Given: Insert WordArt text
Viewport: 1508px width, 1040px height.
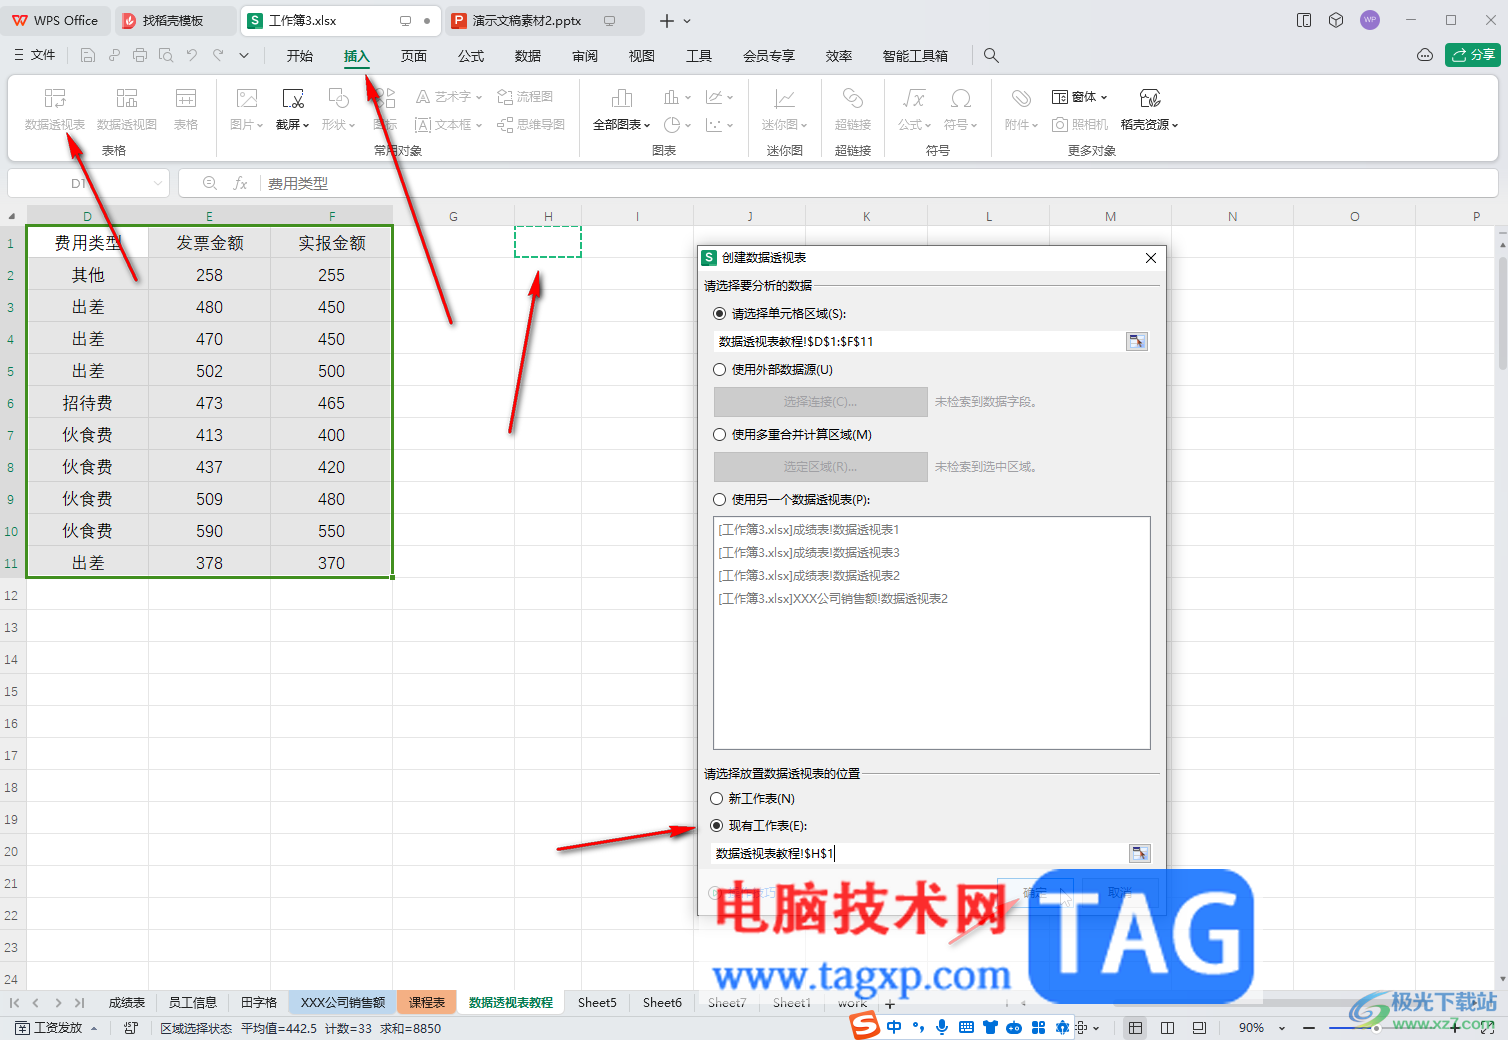Looking at the screenshot, I should tap(448, 97).
